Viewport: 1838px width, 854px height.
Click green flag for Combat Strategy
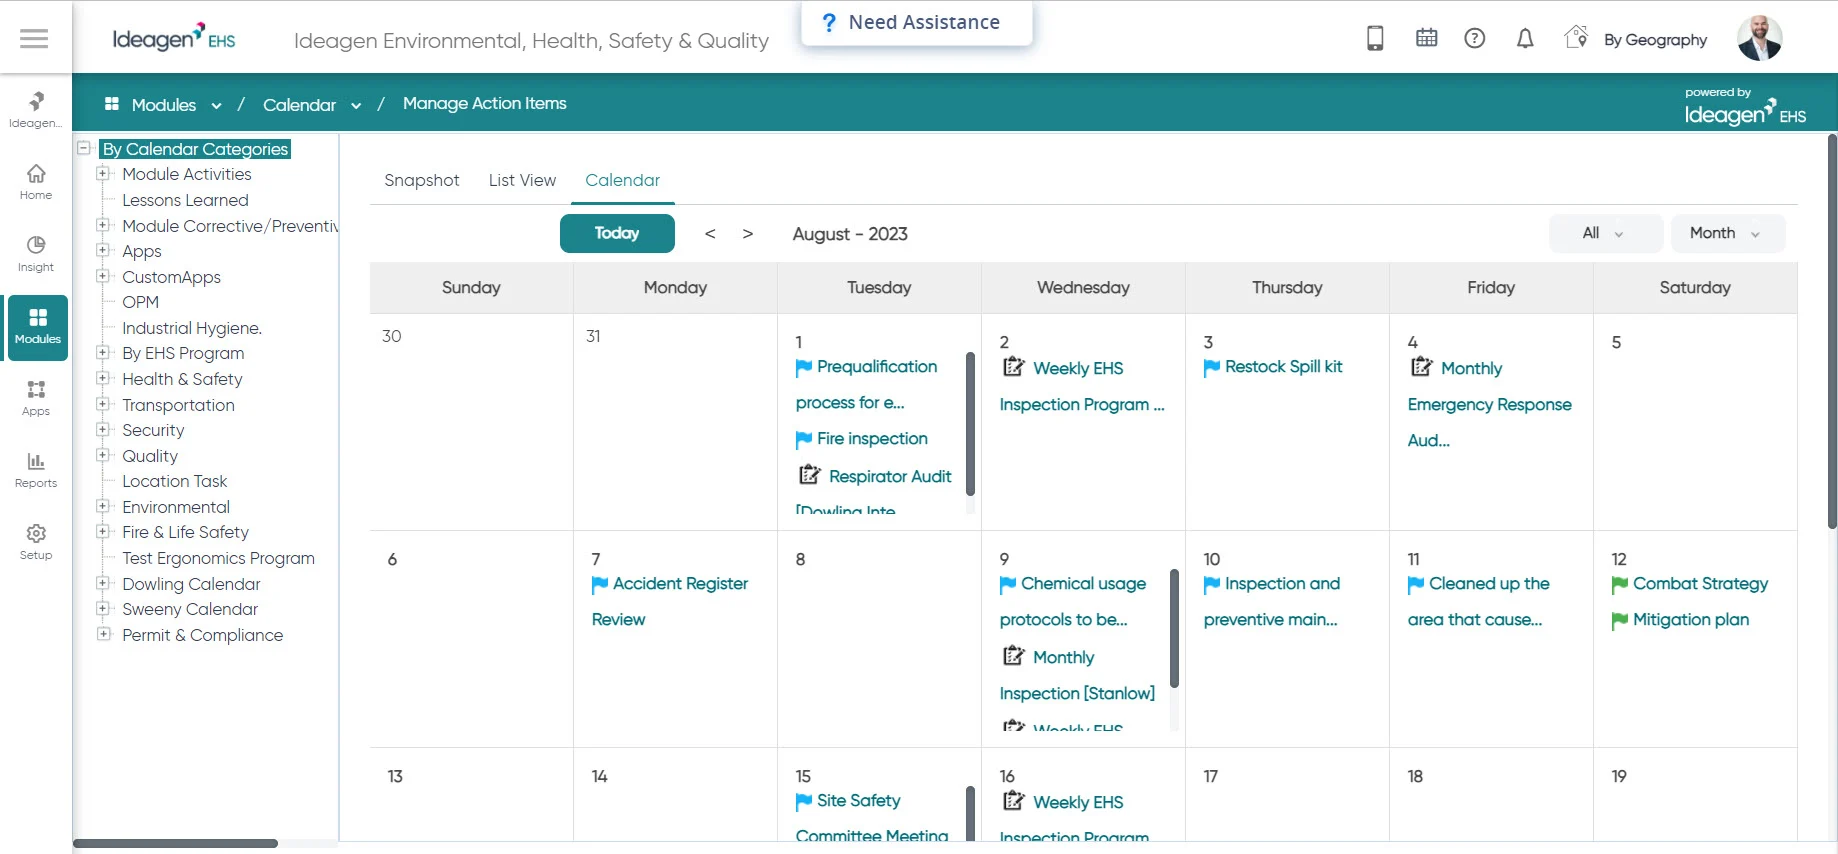[x=1620, y=585]
